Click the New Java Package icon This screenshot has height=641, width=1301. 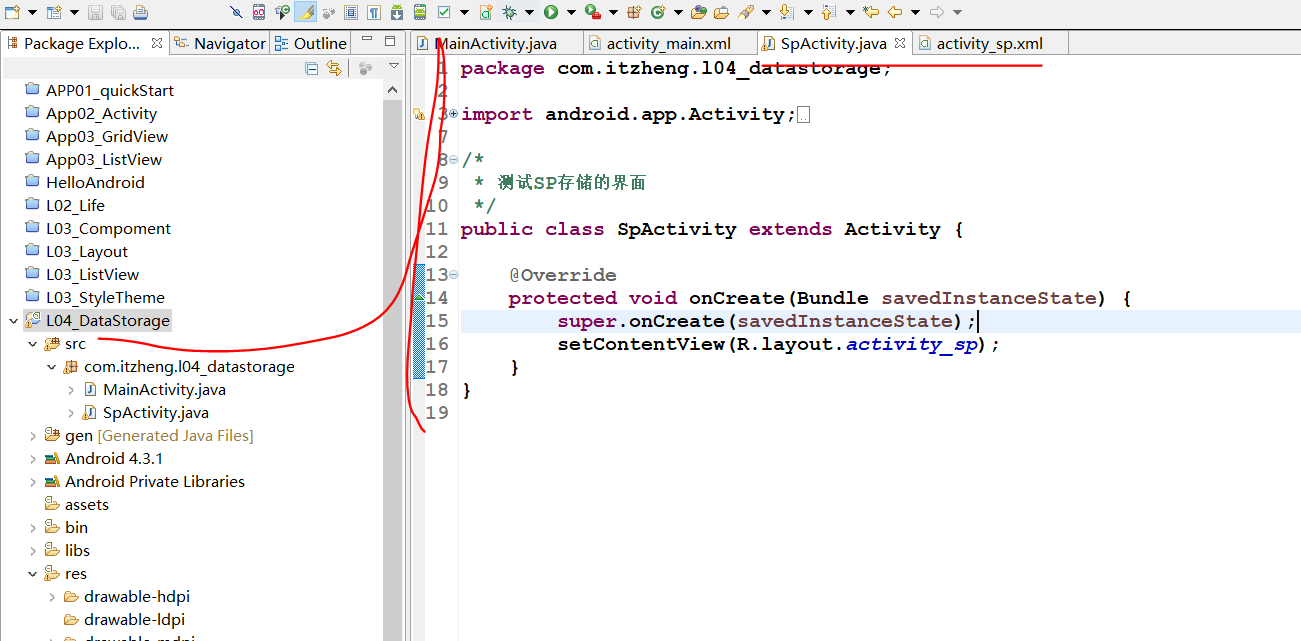pyautogui.click(x=634, y=12)
